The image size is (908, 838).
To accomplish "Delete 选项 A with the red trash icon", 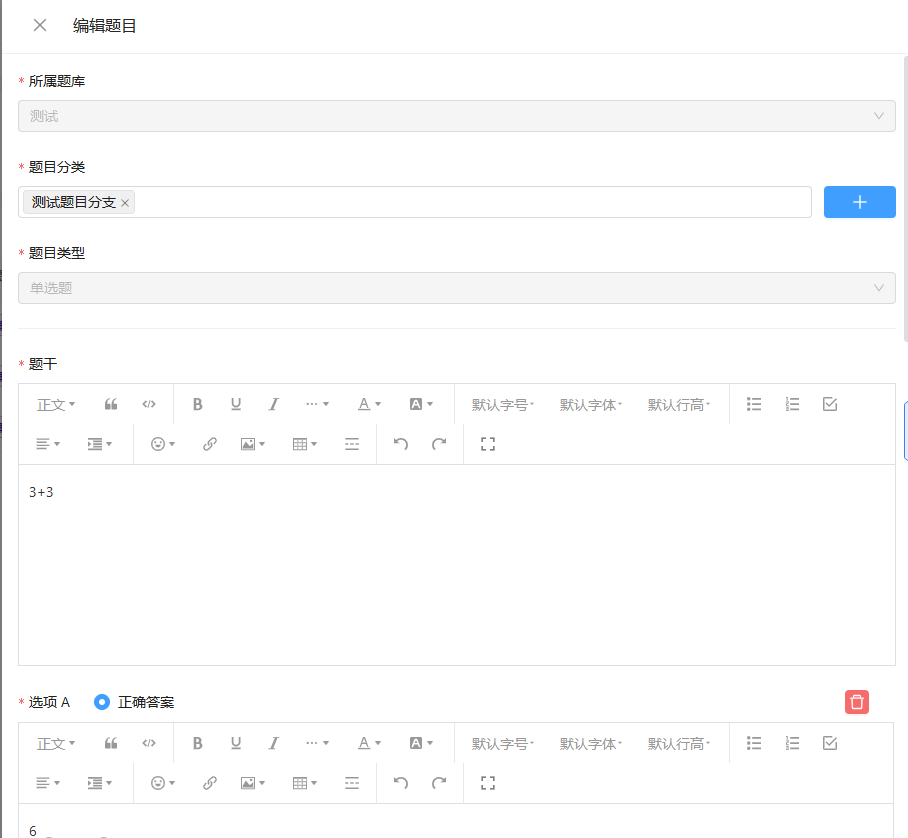I will 856,702.
